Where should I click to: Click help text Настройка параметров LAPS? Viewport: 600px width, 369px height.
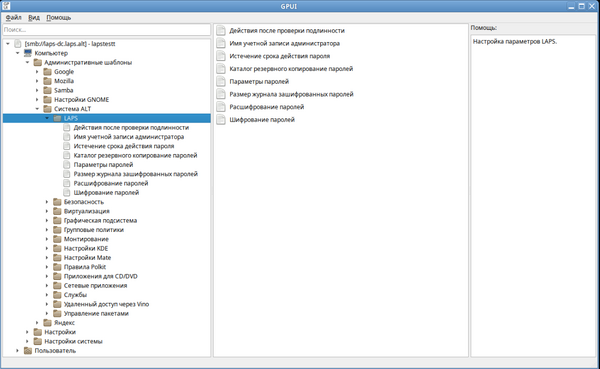515,41
